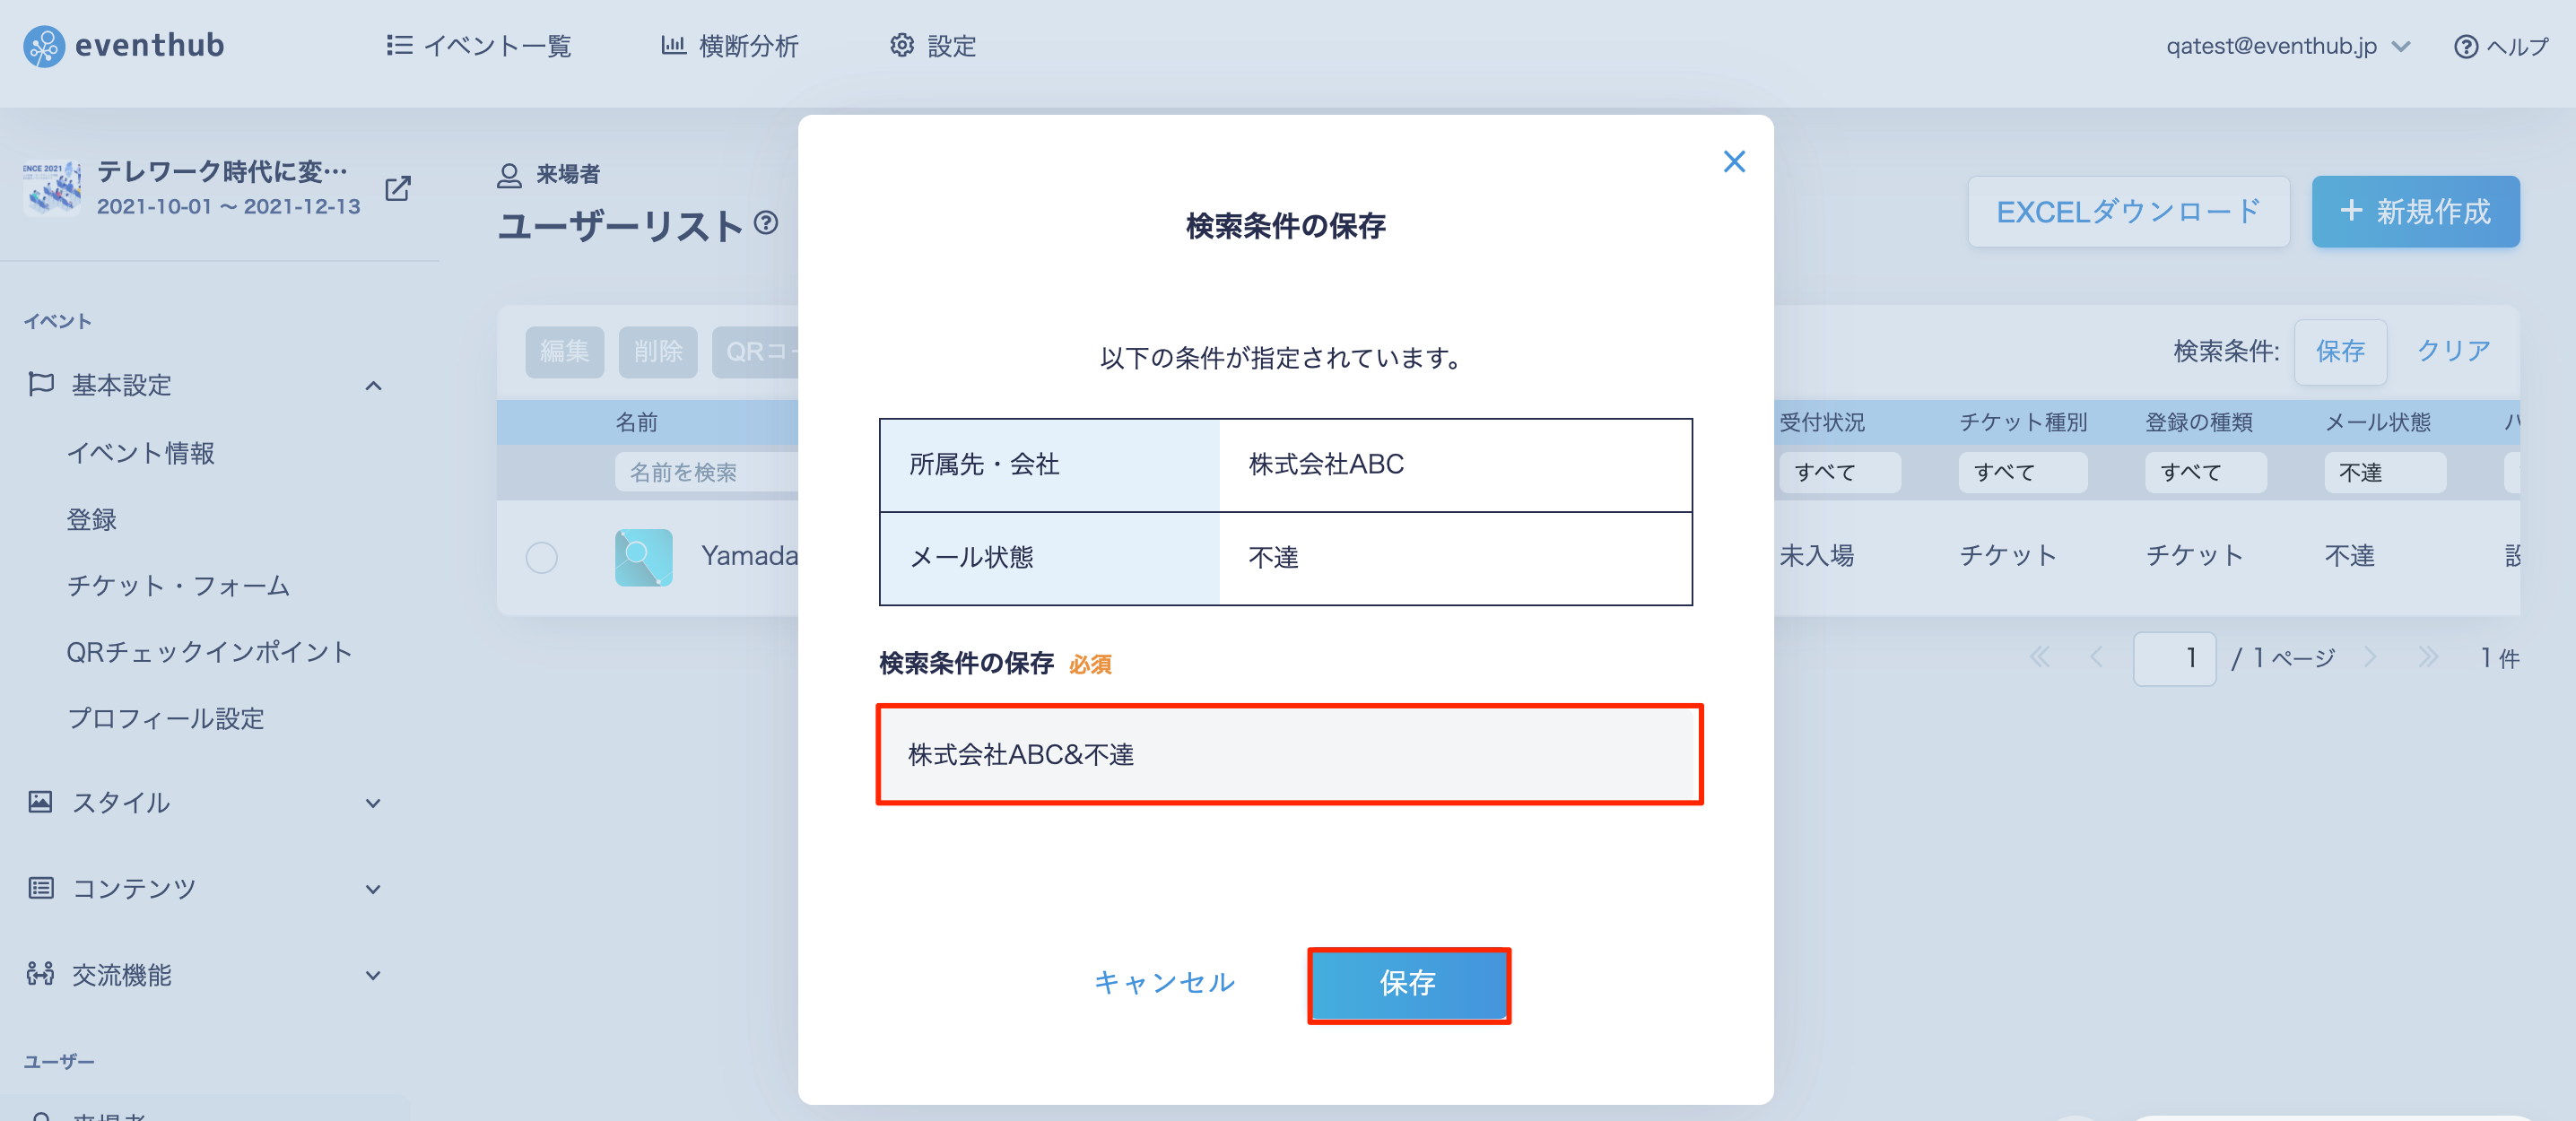Click the Yamada user avatar thumbnail
Viewport: 2576px width, 1121px height.
(x=643, y=557)
